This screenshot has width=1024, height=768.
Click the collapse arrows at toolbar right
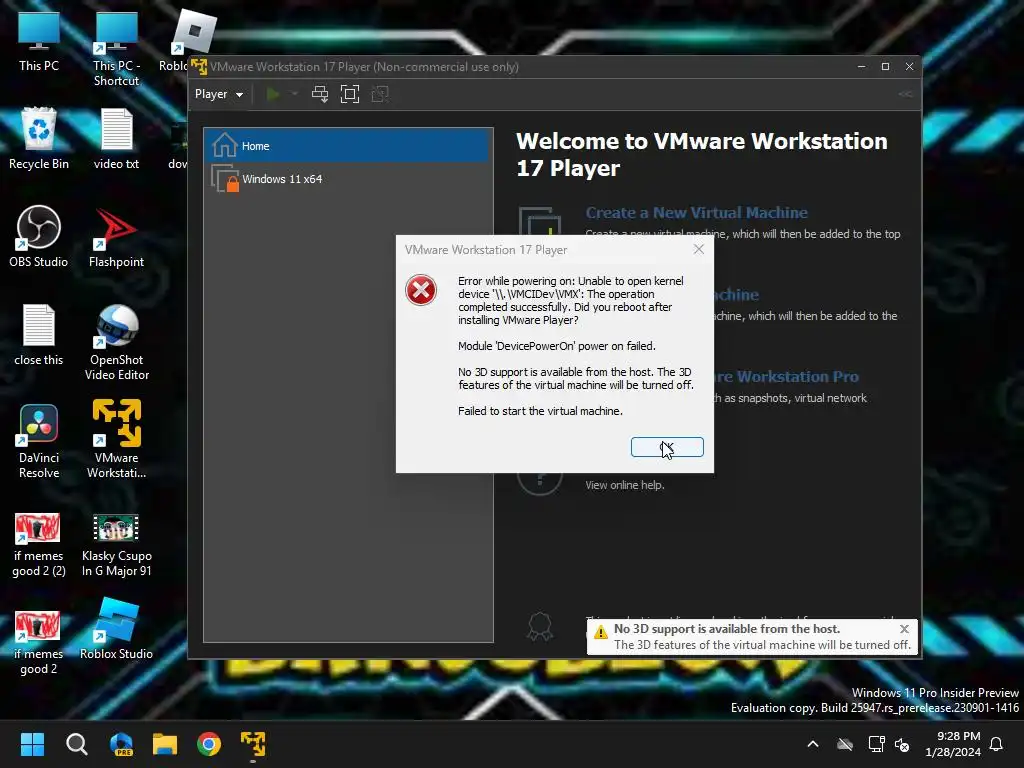coord(905,94)
